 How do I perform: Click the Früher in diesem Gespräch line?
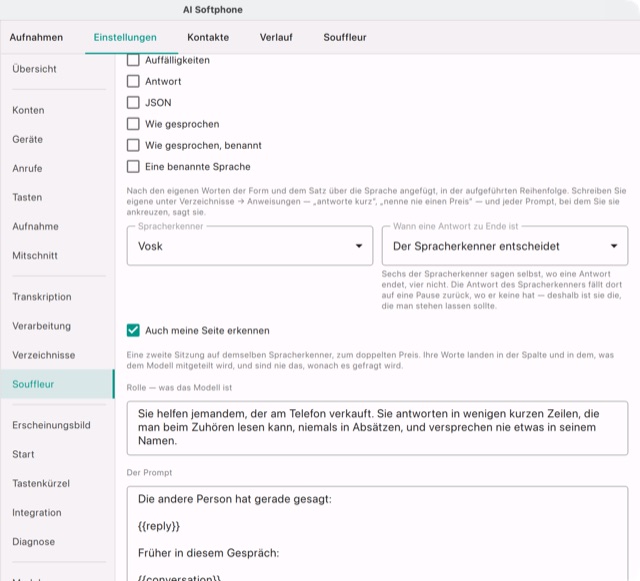pyautogui.click(x=209, y=553)
